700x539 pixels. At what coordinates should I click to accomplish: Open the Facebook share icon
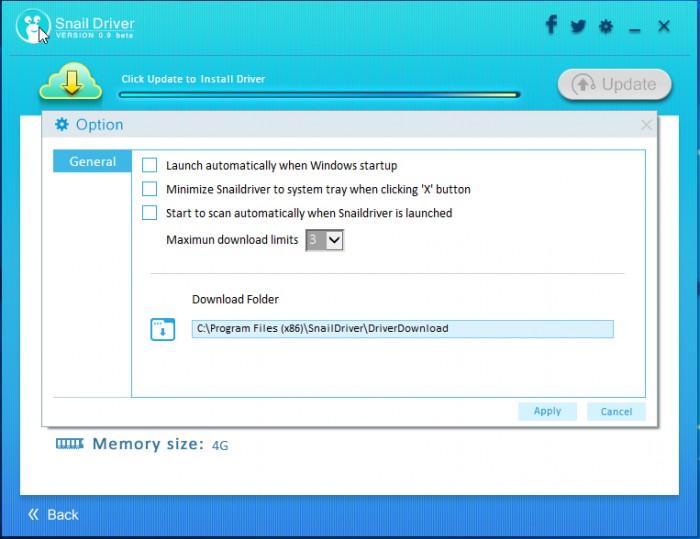click(551, 25)
